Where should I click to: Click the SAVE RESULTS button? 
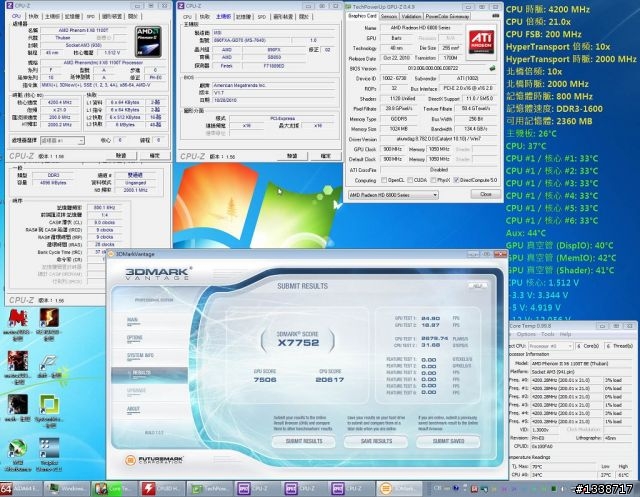(x=376, y=441)
